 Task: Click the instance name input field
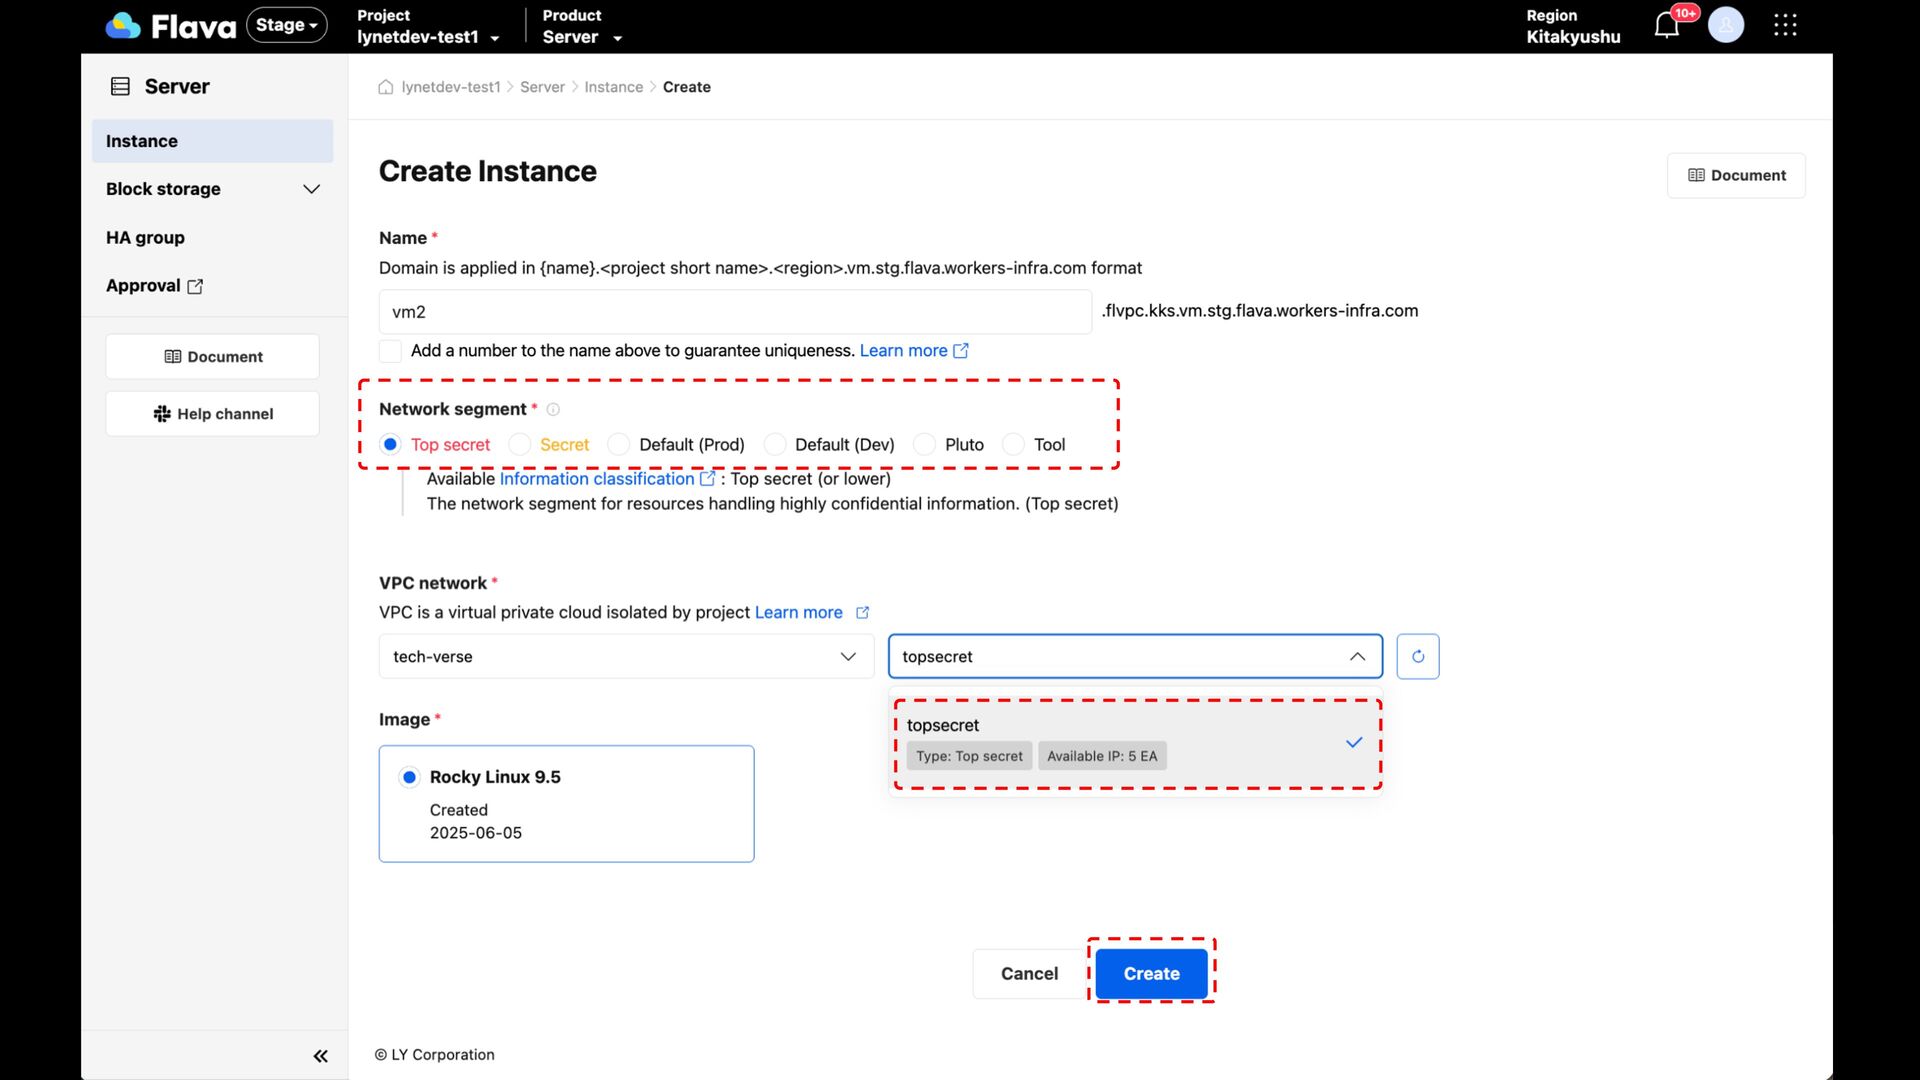tap(735, 312)
